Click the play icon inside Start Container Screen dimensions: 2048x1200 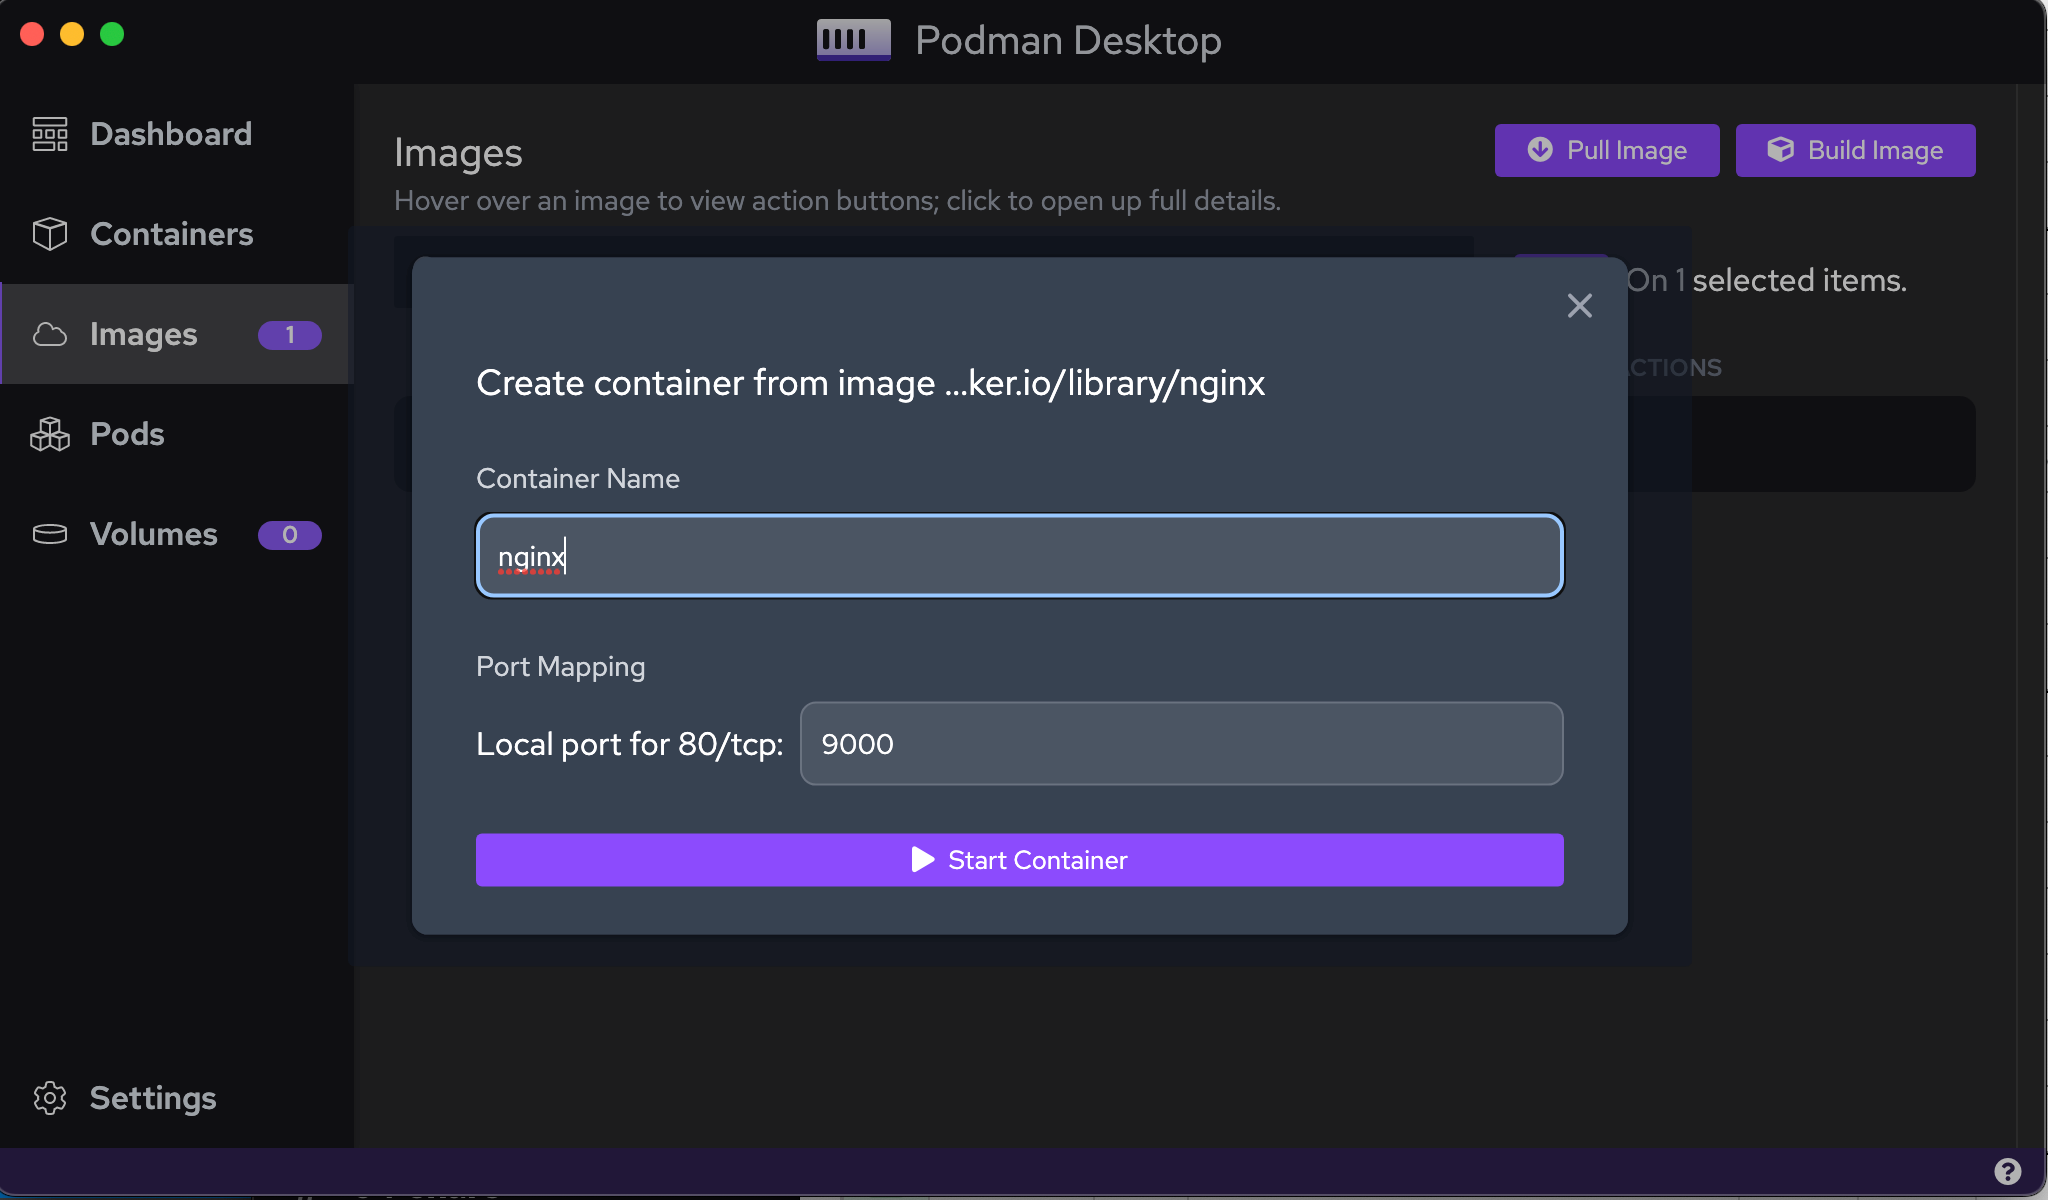(x=922, y=860)
